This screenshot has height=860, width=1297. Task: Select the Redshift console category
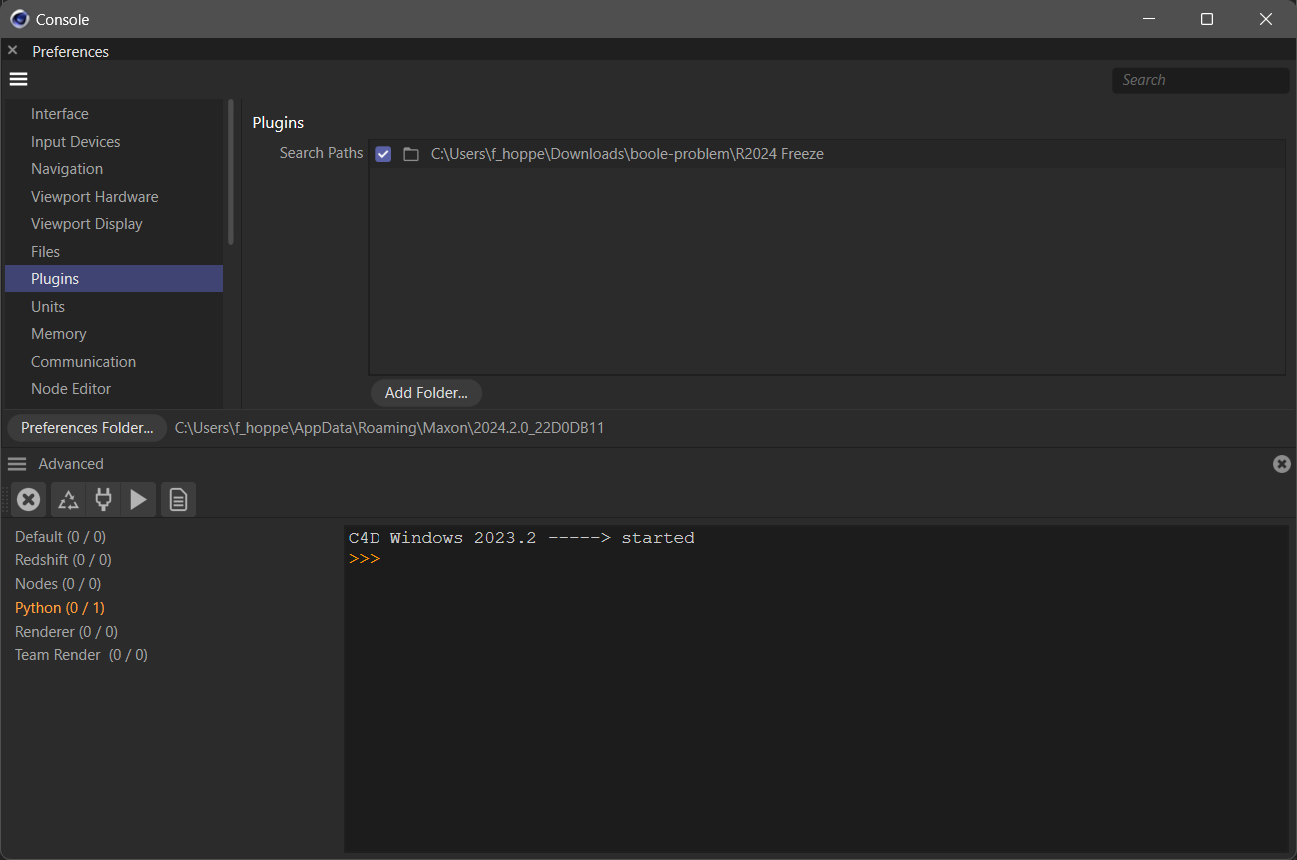[63, 560]
